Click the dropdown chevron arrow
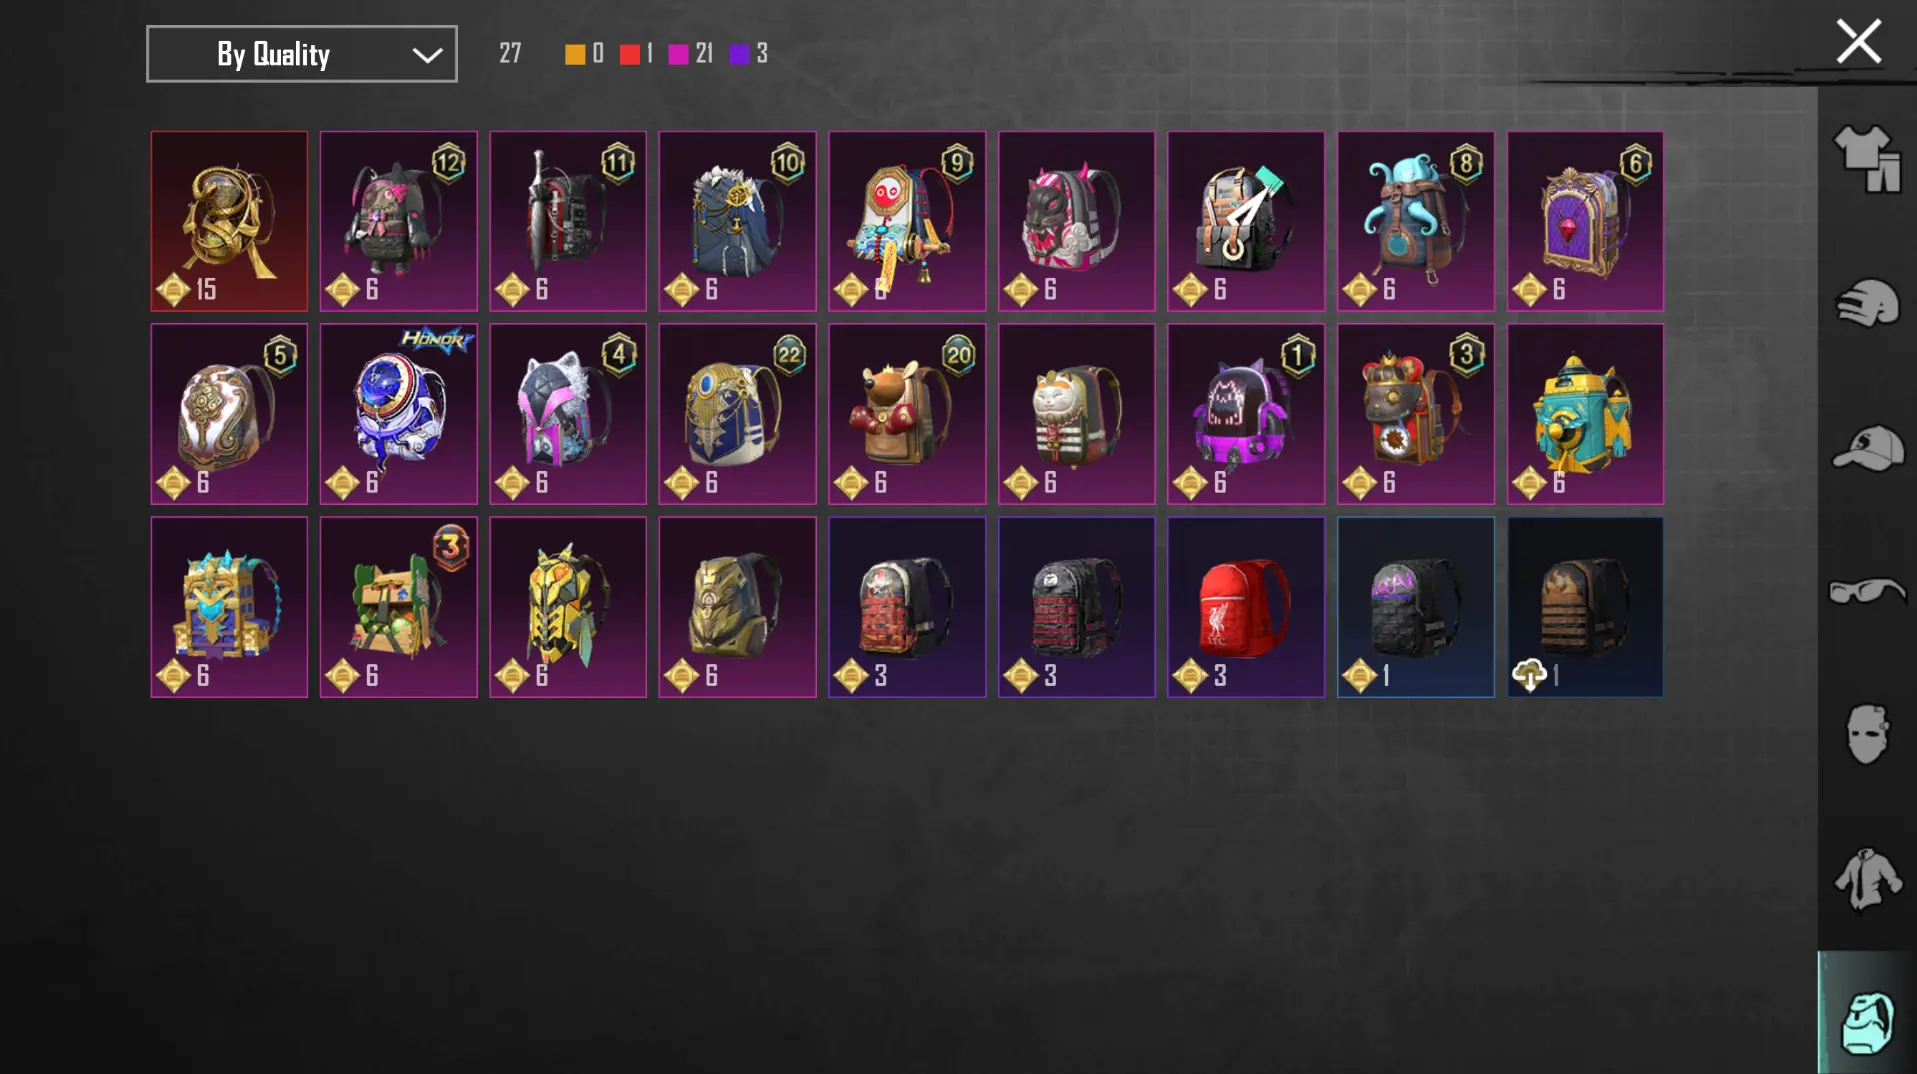Screen dimensions: 1917x1074 point(427,55)
